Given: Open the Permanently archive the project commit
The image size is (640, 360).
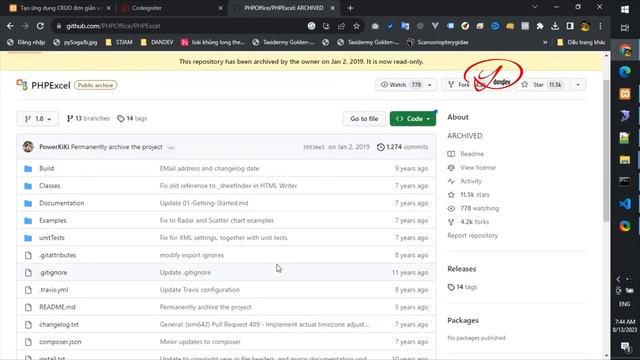Looking at the screenshot, I should pos(117,147).
